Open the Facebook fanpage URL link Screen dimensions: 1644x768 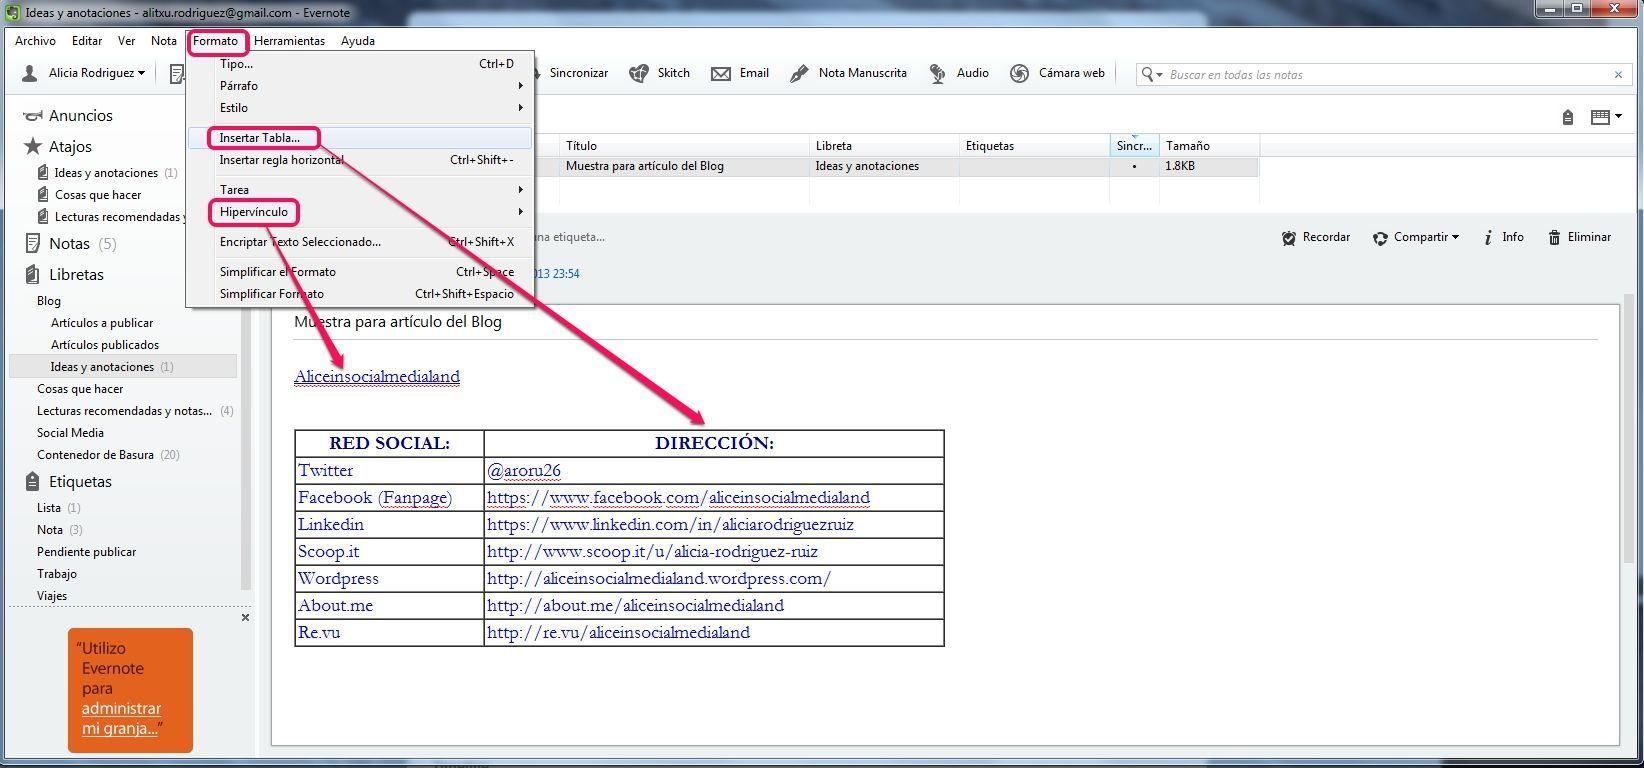coord(678,498)
